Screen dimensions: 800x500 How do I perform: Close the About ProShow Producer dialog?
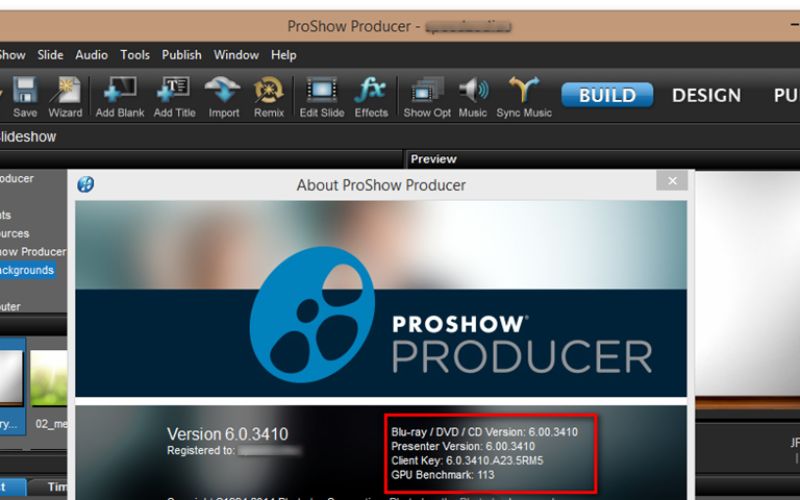[x=672, y=181]
